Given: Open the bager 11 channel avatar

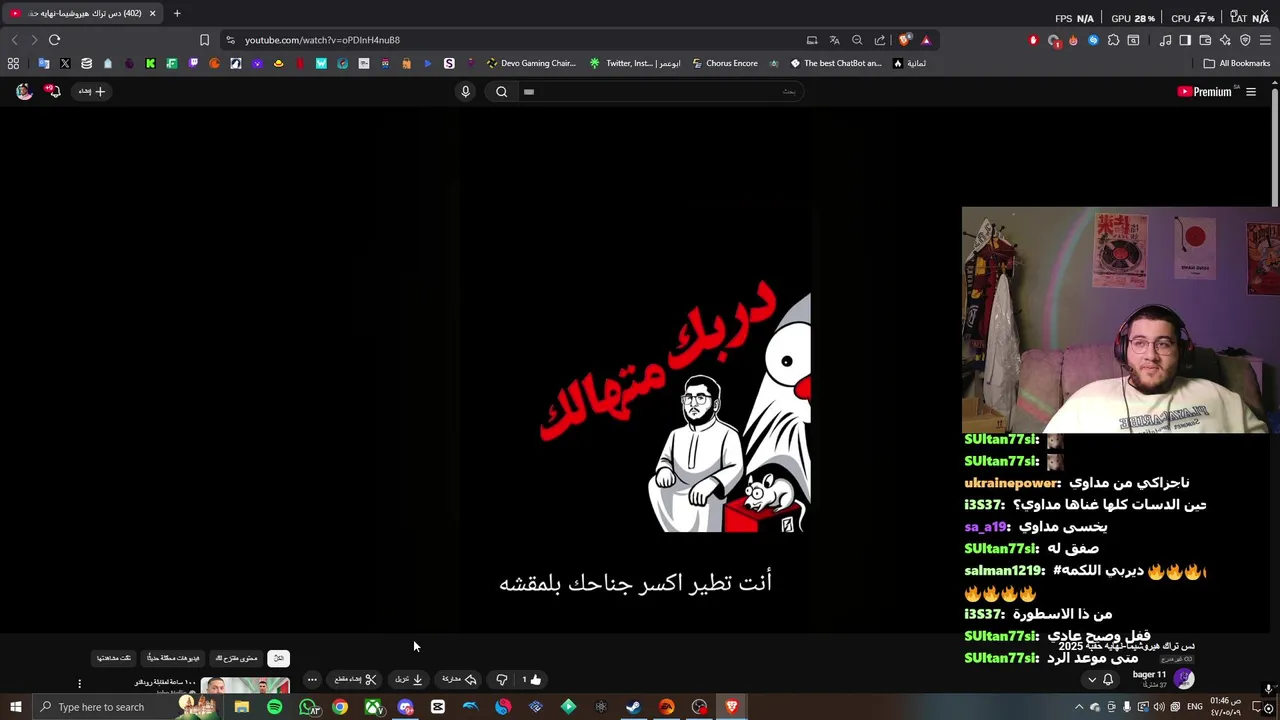Looking at the screenshot, I should (1184, 679).
